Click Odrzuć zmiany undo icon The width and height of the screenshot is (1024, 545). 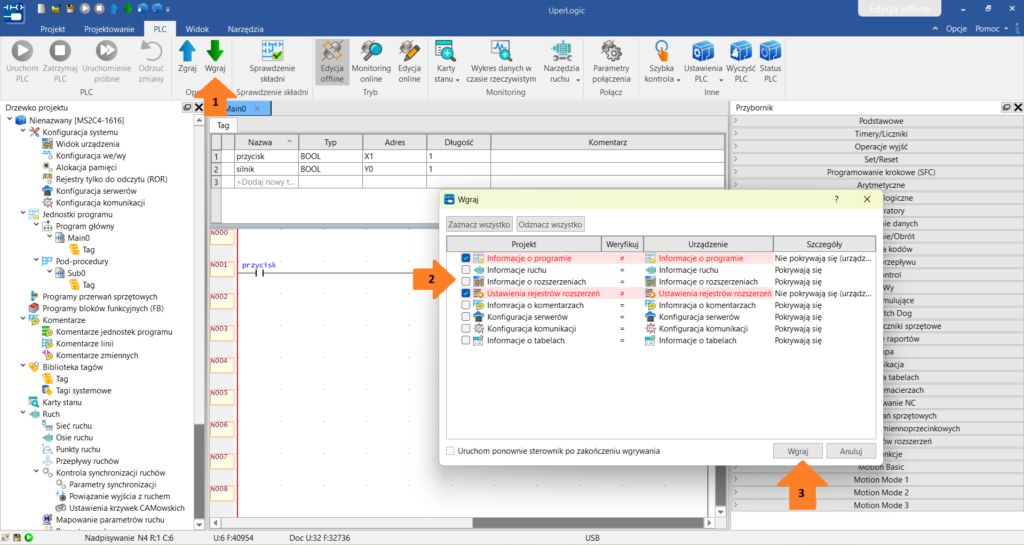[x=152, y=51]
